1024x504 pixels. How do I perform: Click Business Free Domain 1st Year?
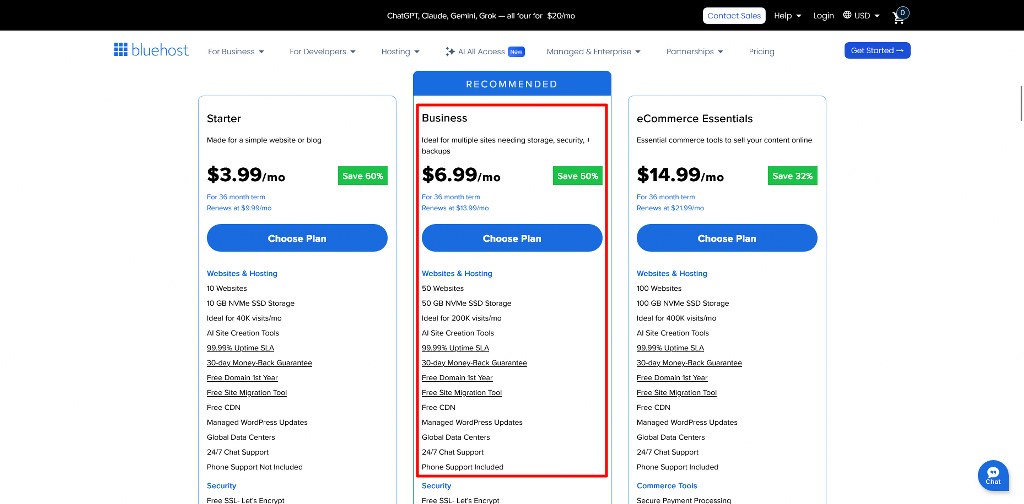457,378
